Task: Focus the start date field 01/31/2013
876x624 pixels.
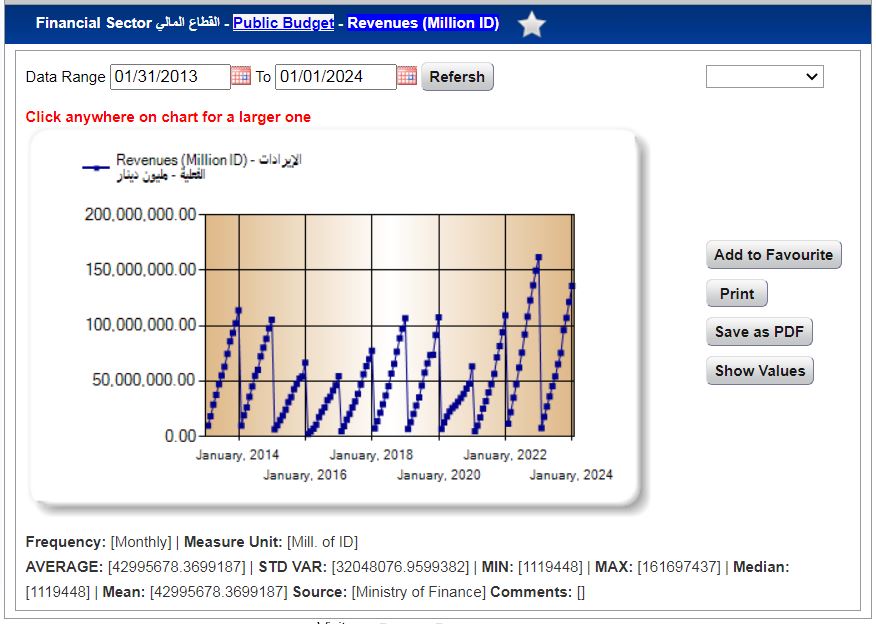Action: click(x=169, y=77)
